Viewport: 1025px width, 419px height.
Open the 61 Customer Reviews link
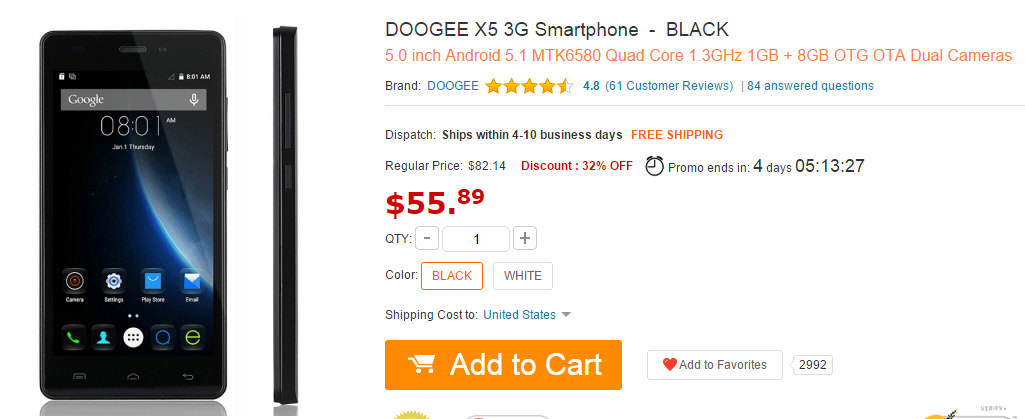[x=669, y=86]
